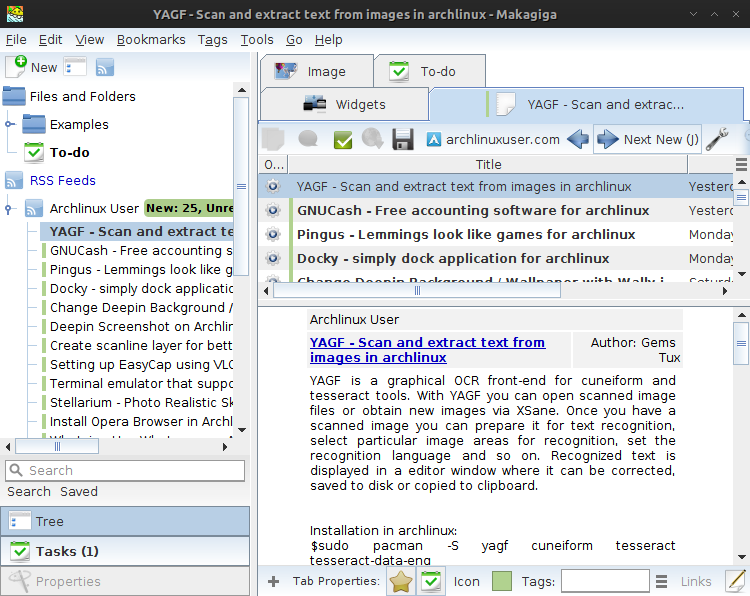Switch to the Widgets tab
This screenshot has width=750, height=596.
pyautogui.click(x=344, y=104)
